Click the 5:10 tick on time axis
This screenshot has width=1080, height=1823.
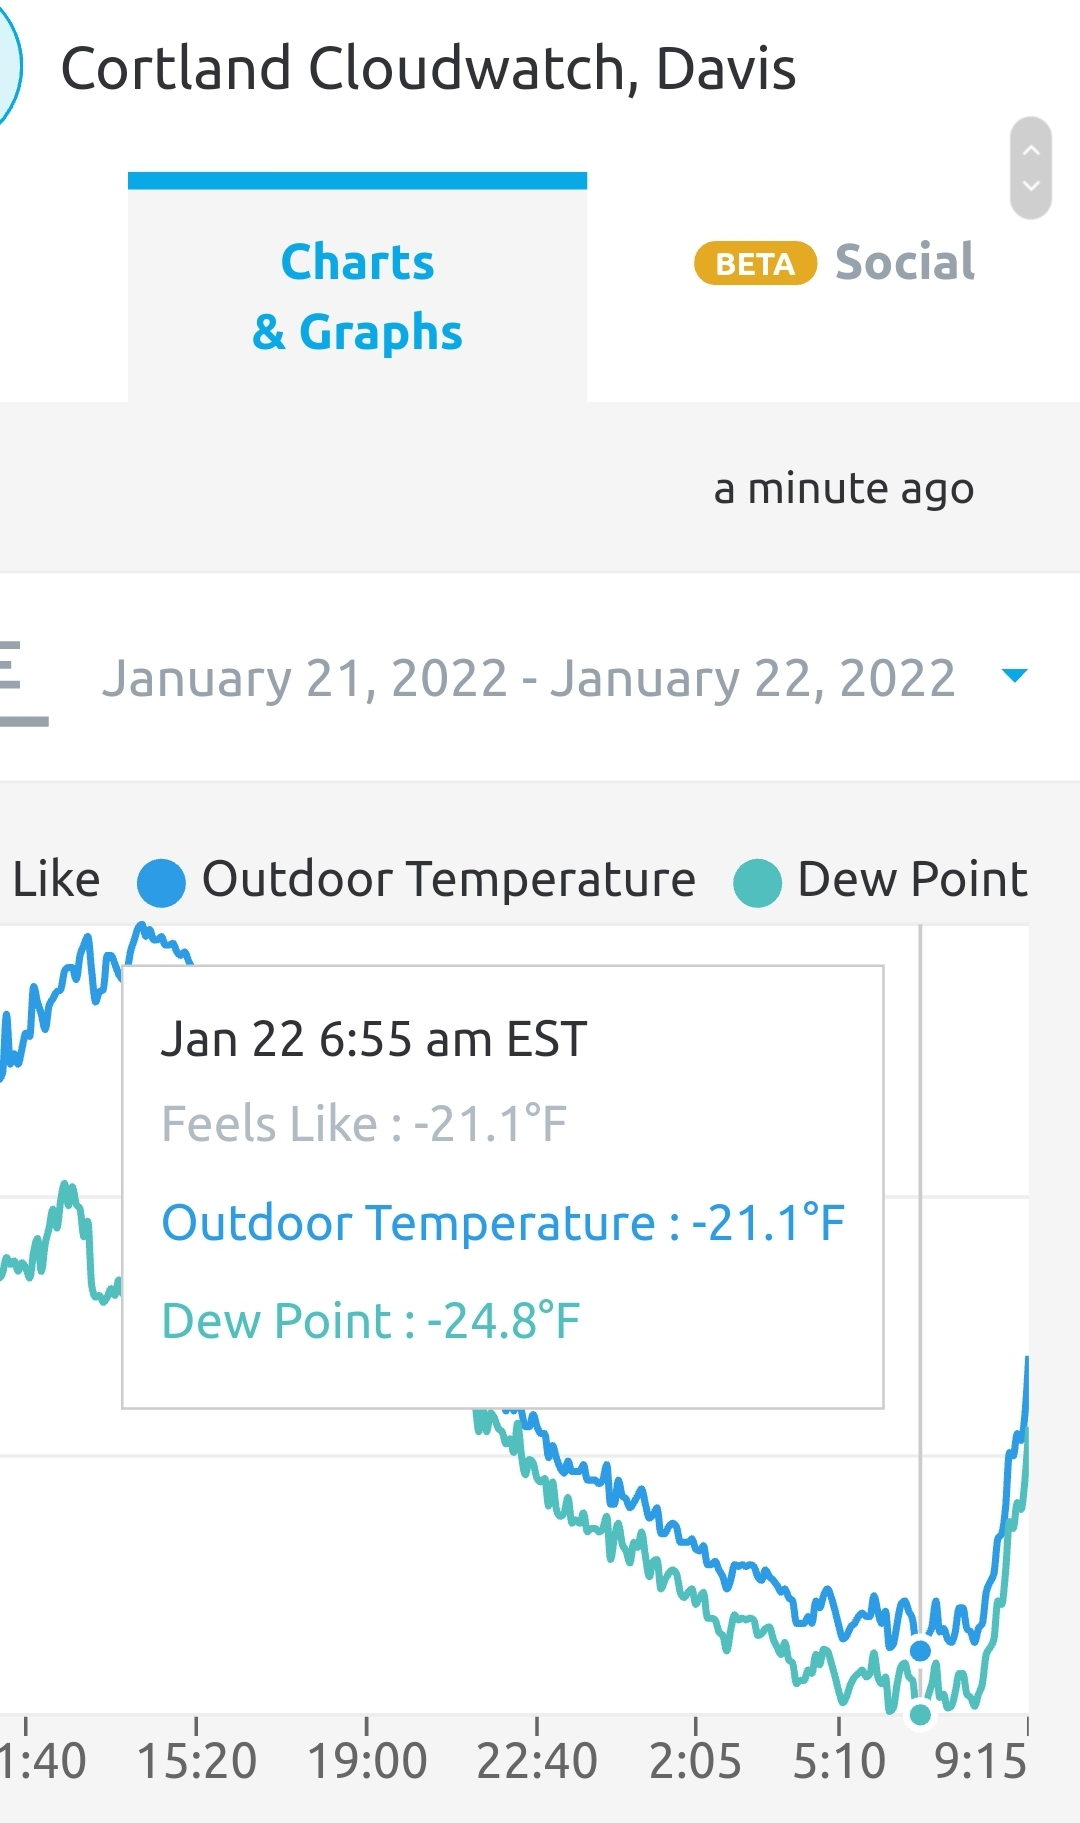(x=839, y=1762)
